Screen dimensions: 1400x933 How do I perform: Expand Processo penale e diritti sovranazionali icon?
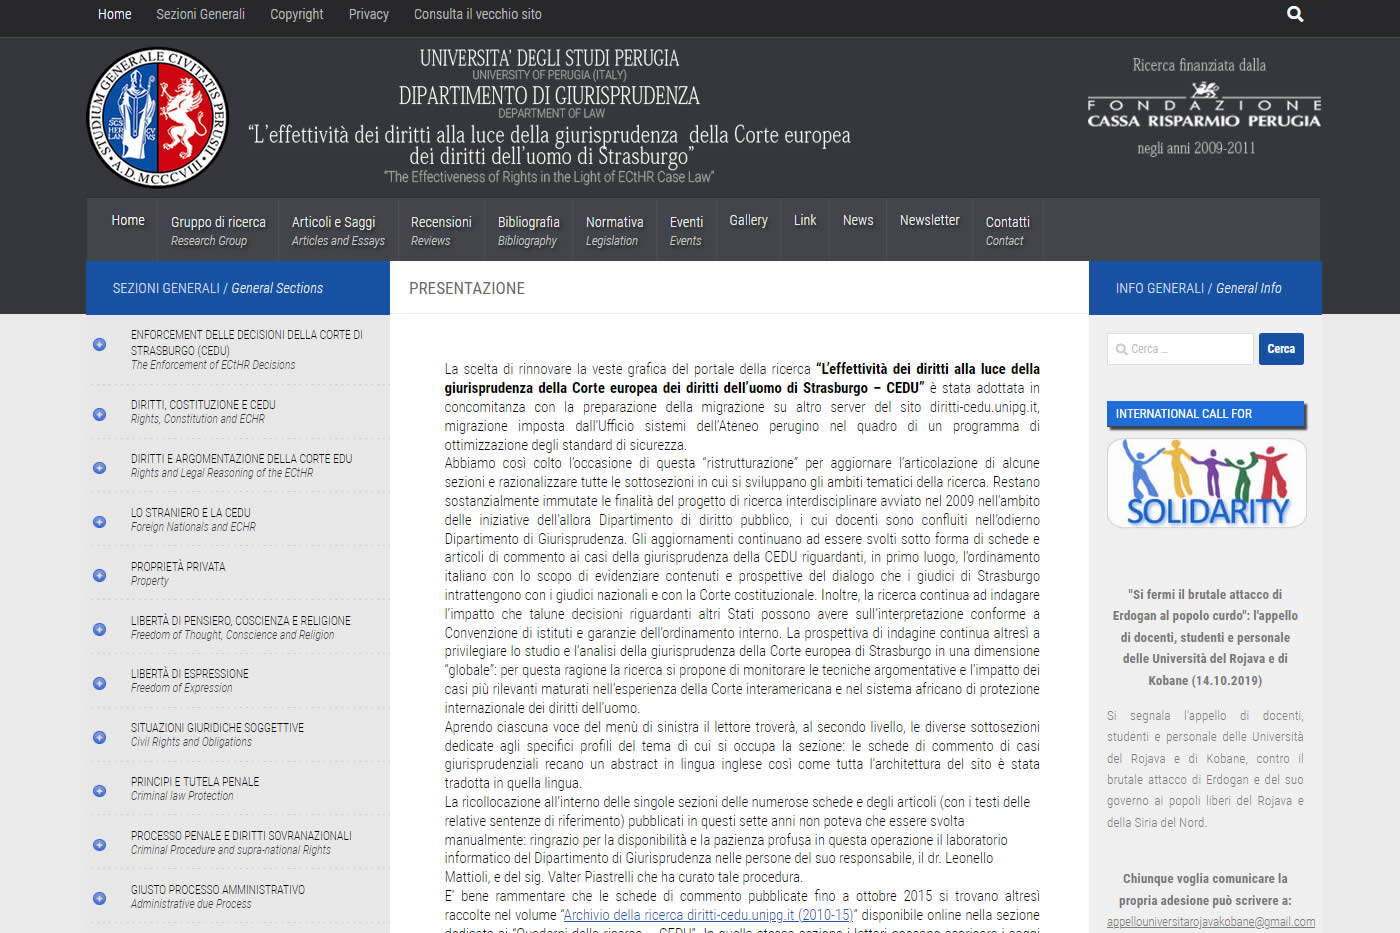point(99,845)
